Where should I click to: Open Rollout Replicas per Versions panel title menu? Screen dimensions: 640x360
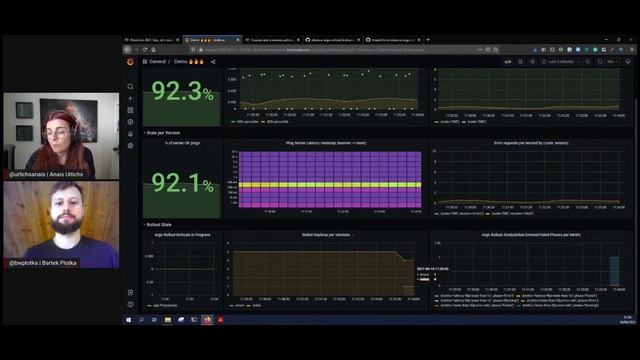pos(326,235)
